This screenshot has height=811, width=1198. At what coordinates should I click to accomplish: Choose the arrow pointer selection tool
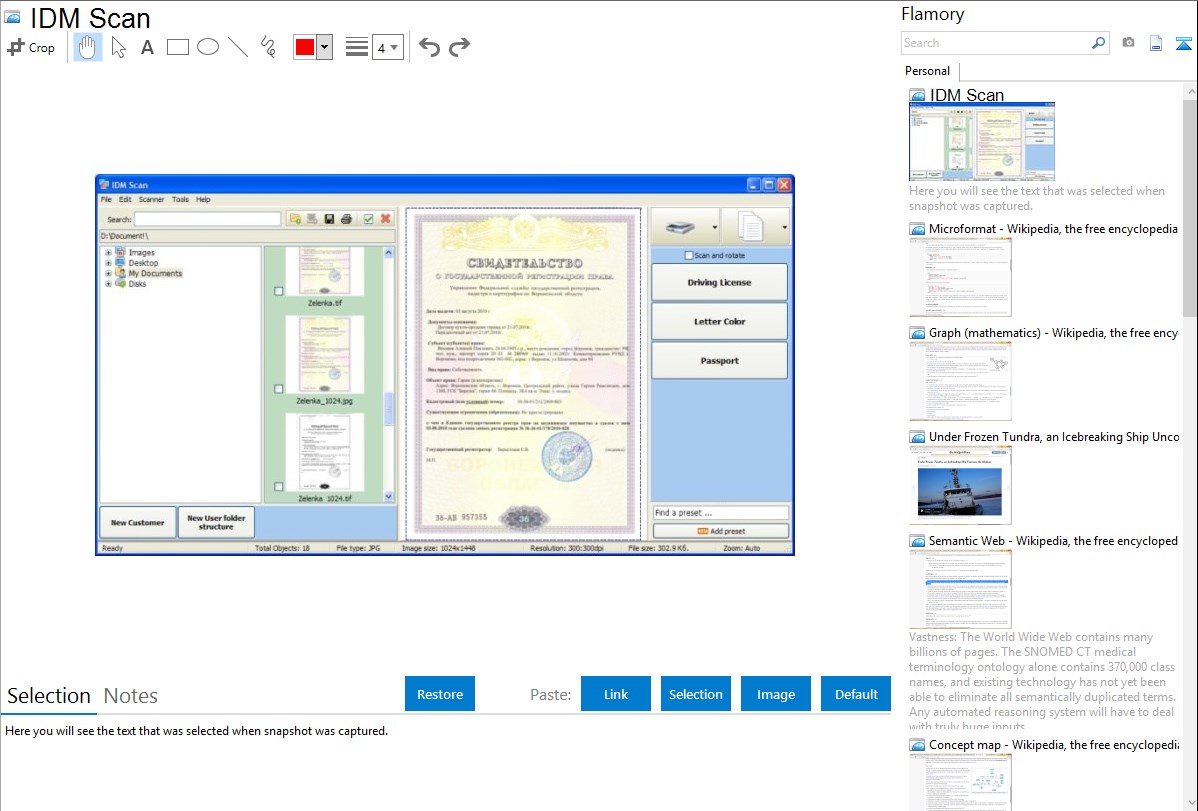(x=118, y=47)
